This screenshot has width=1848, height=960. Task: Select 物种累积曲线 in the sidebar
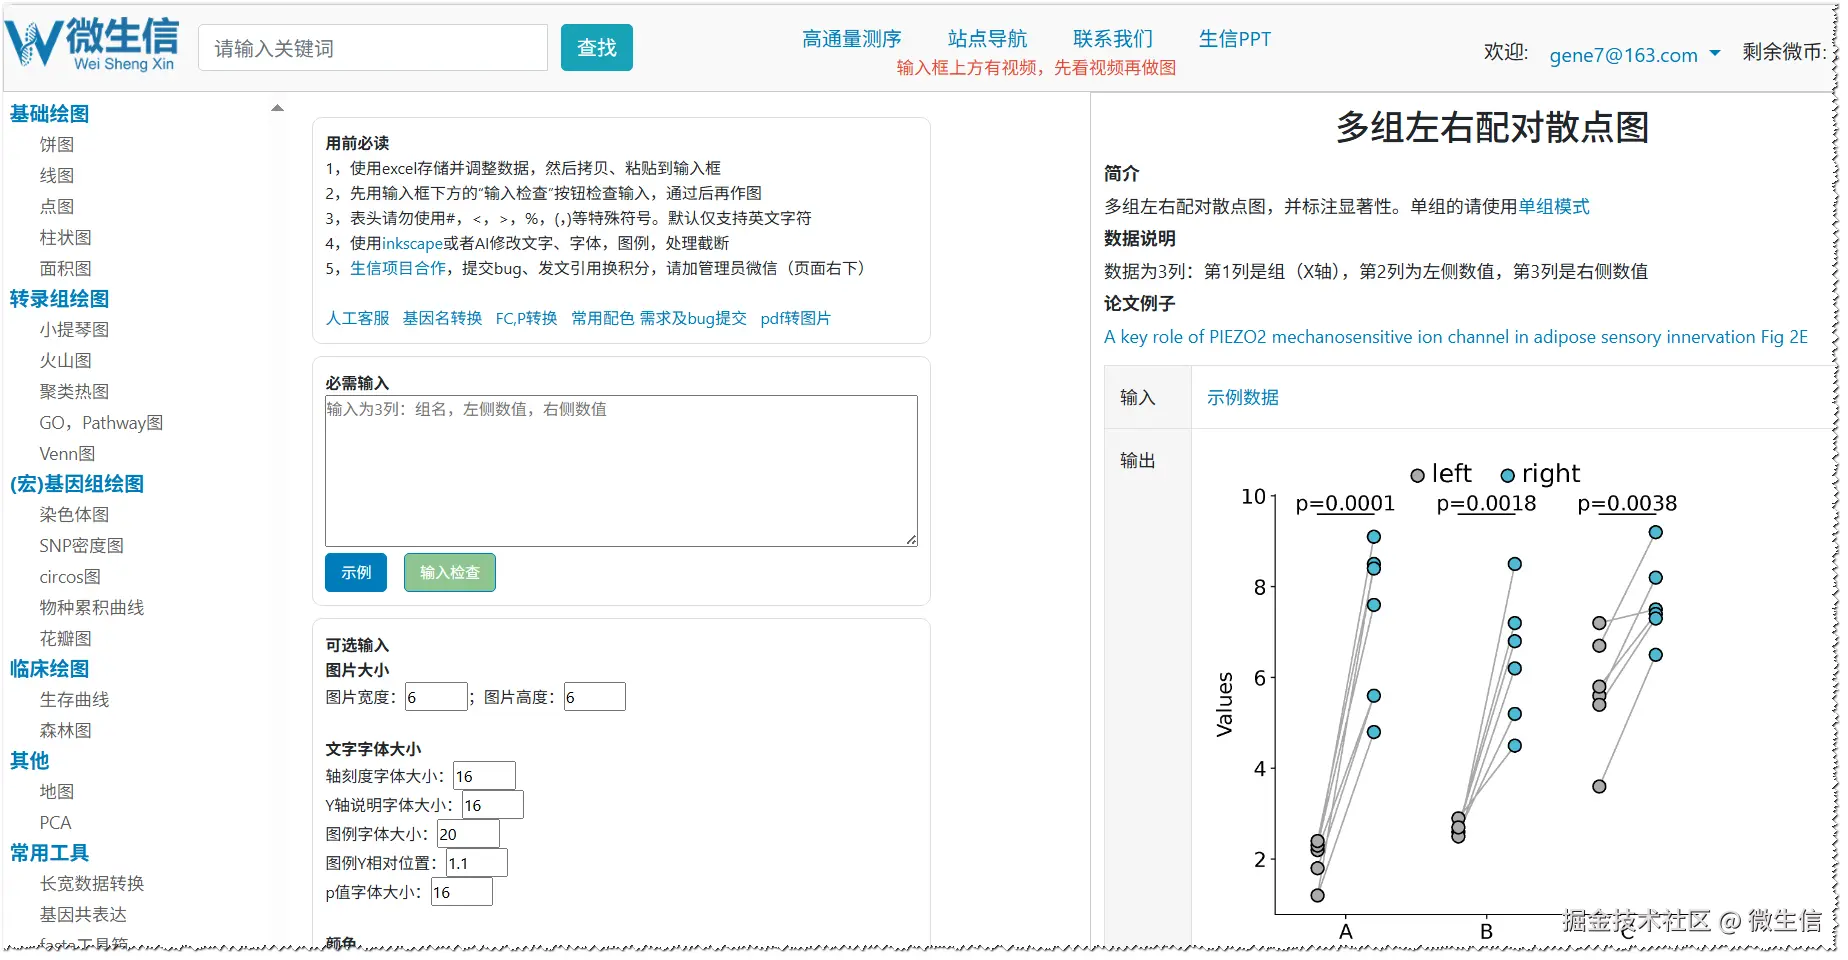tap(92, 608)
